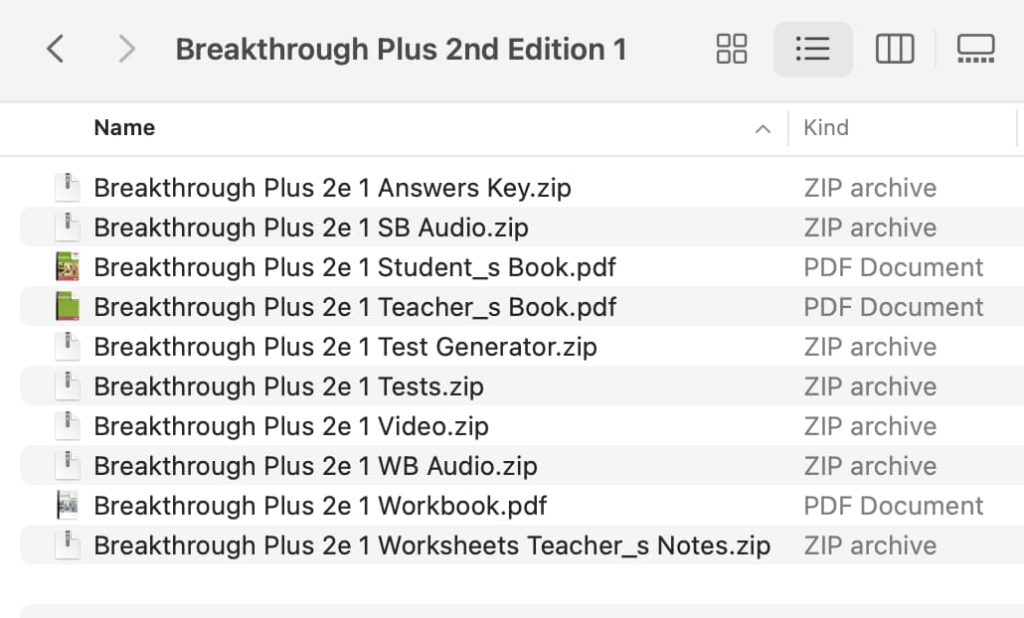Screen dimensions: 1024x618
Task: Switch to list view
Action: tap(813, 48)
